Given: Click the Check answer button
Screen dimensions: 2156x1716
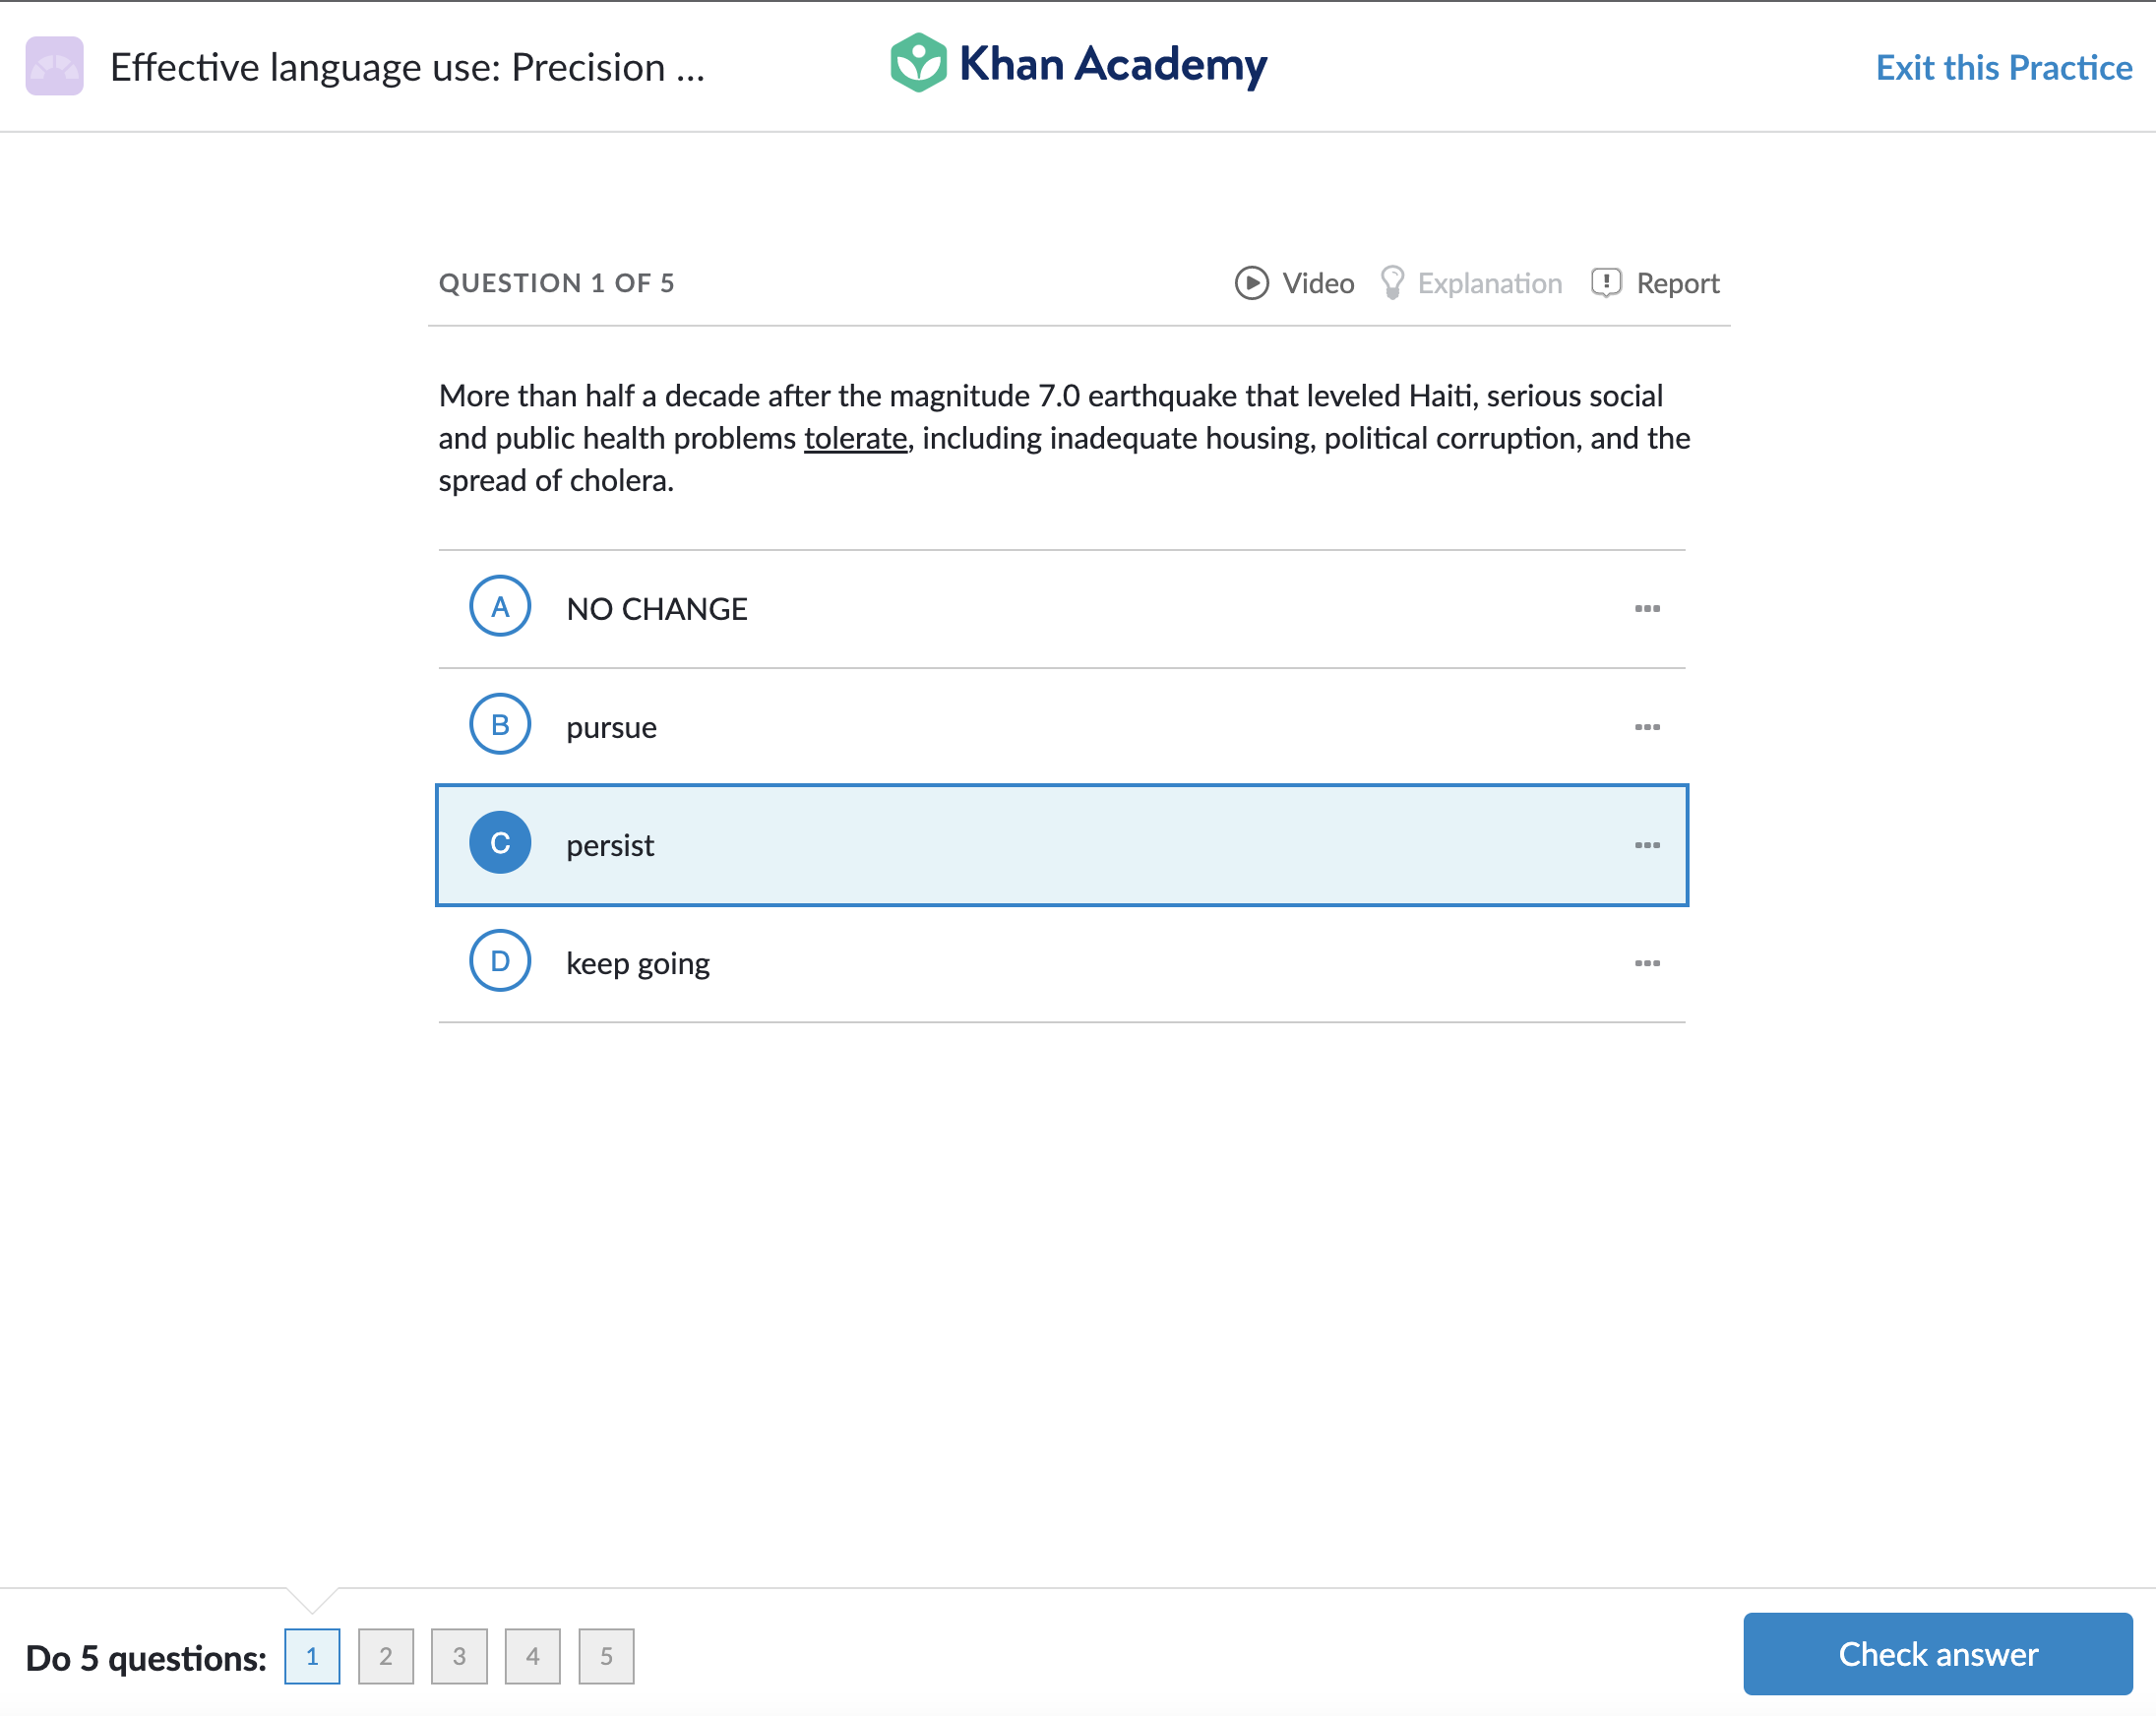Looking at the screenshot, I should click(1936, 1653).
